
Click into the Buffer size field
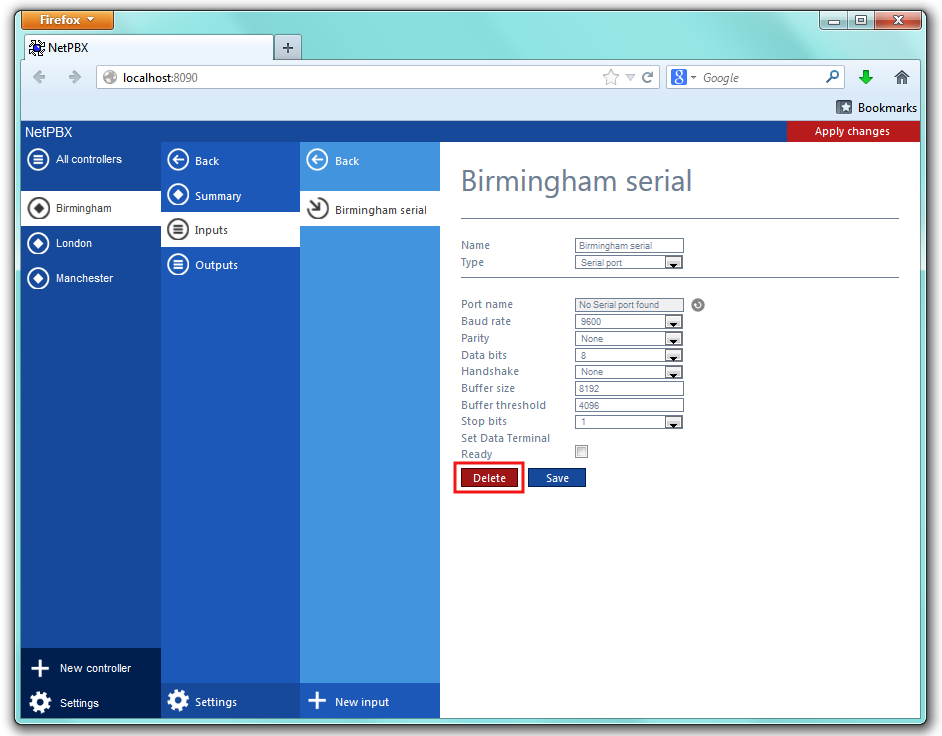tap(629, 388)
